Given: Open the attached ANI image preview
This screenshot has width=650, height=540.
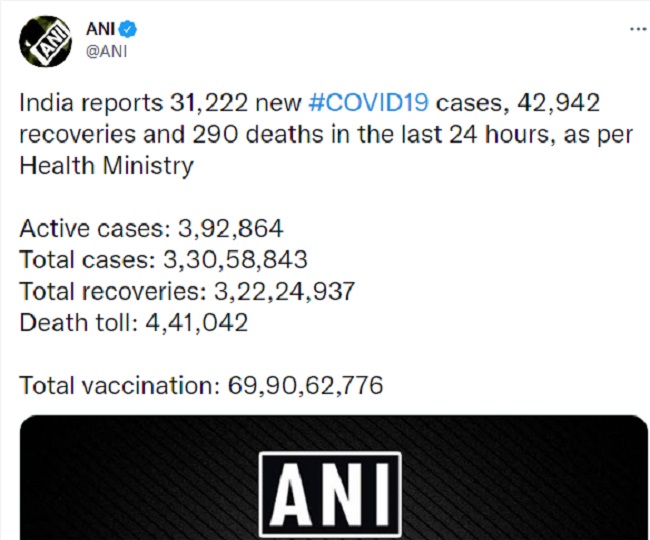Looking at the screenshot, I should click(x=334, y=477).
